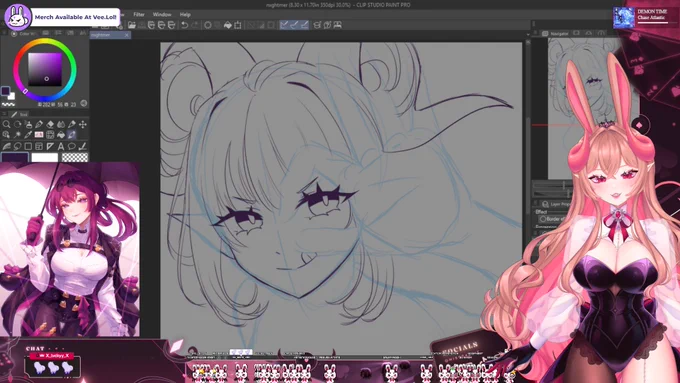Click the Undo arrow in command bar
This screenshot has height=383, width=680.
[185, 25]
